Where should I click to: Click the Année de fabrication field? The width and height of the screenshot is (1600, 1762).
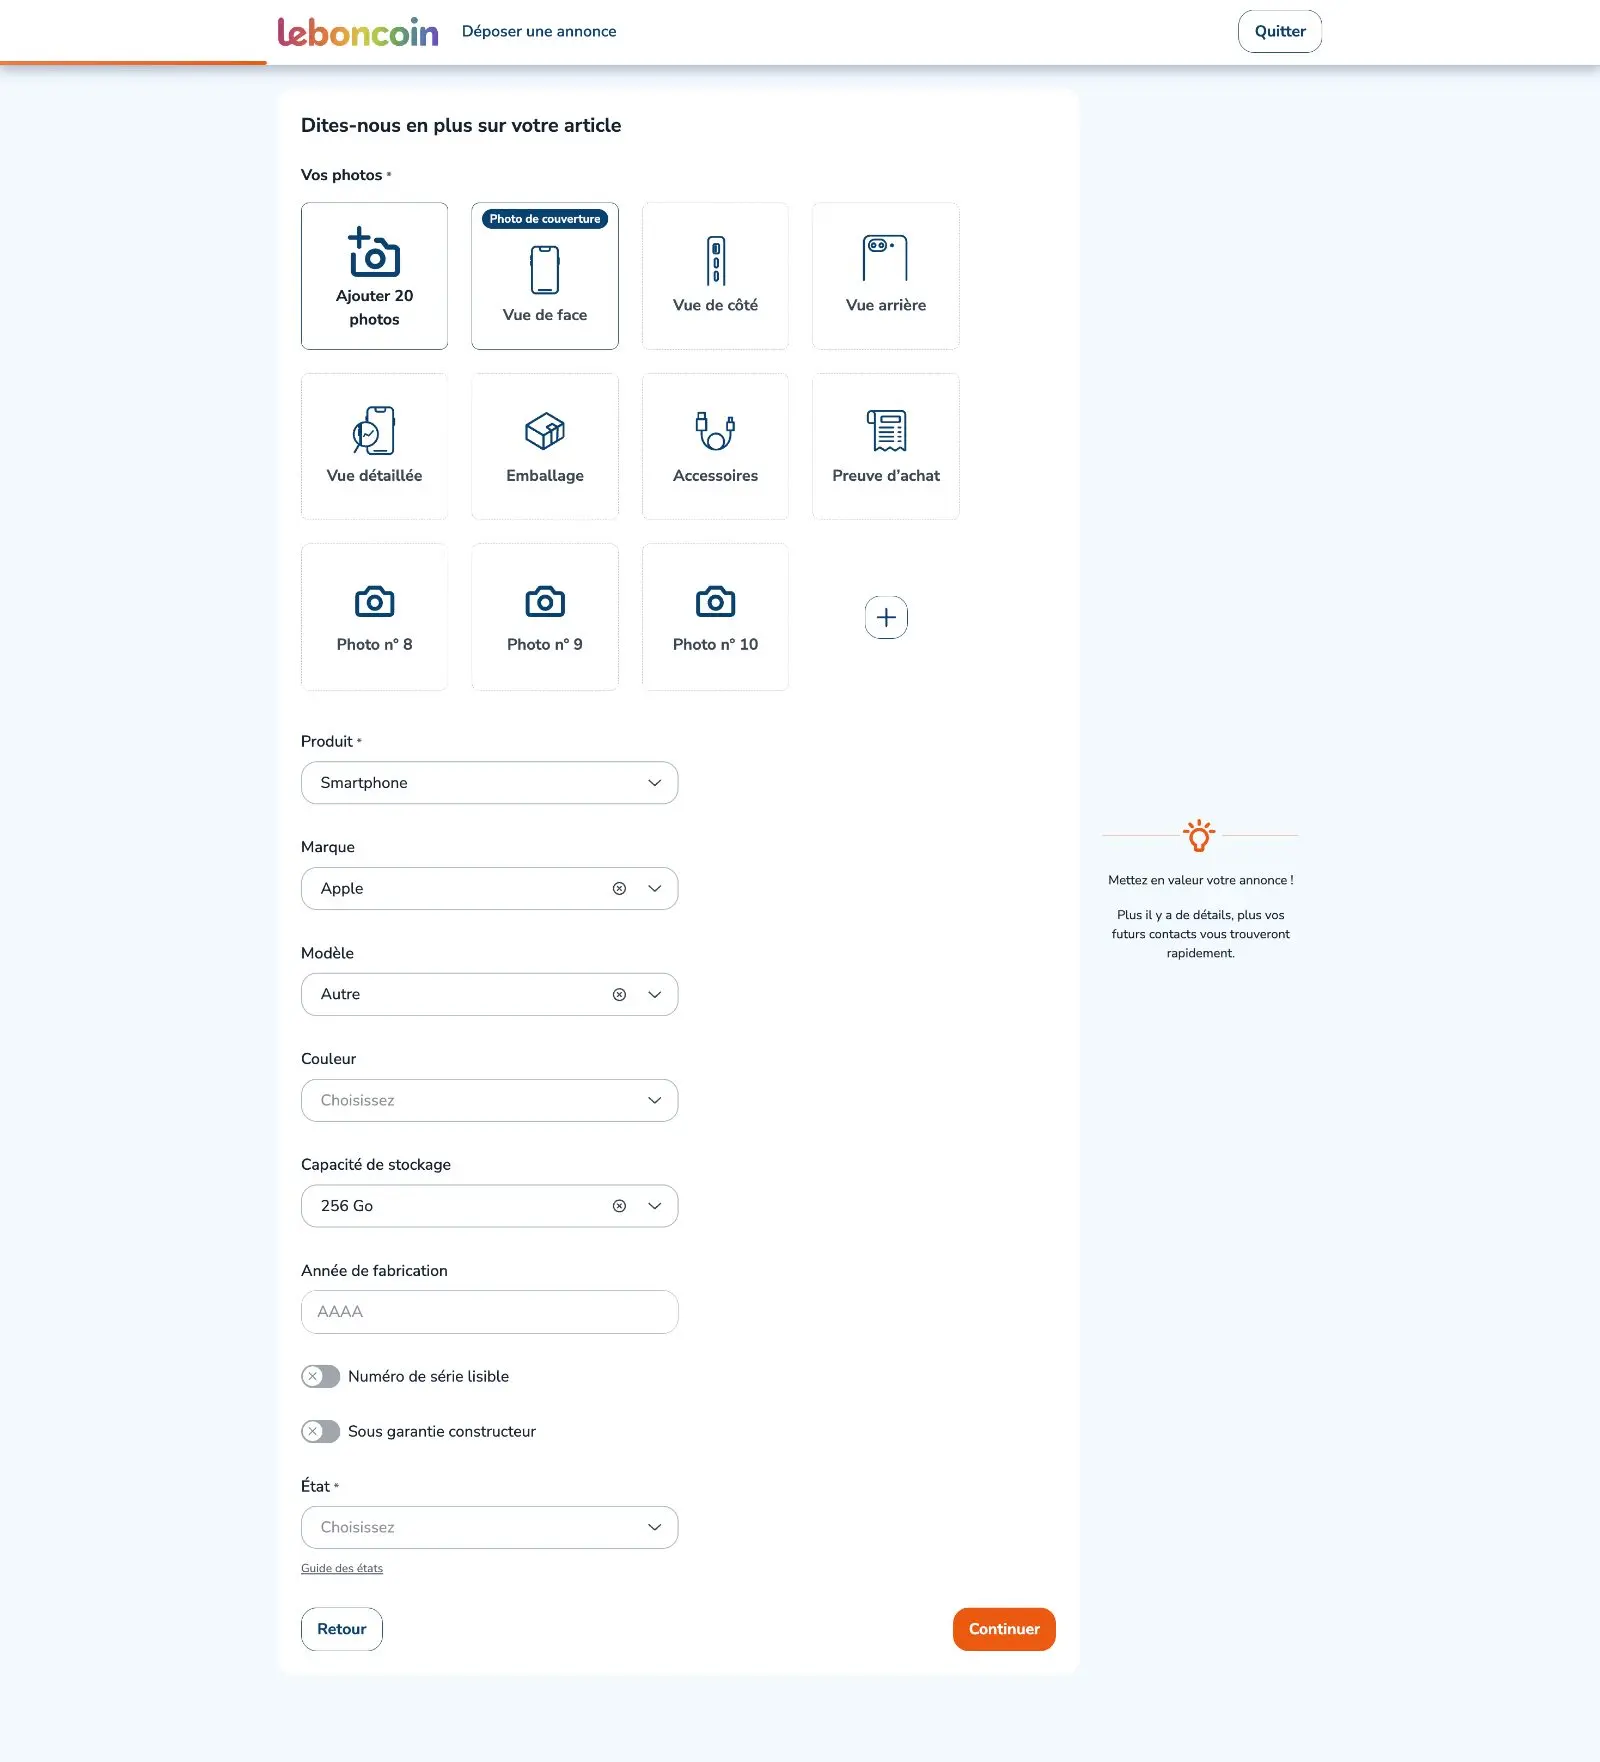[489, 1312]
